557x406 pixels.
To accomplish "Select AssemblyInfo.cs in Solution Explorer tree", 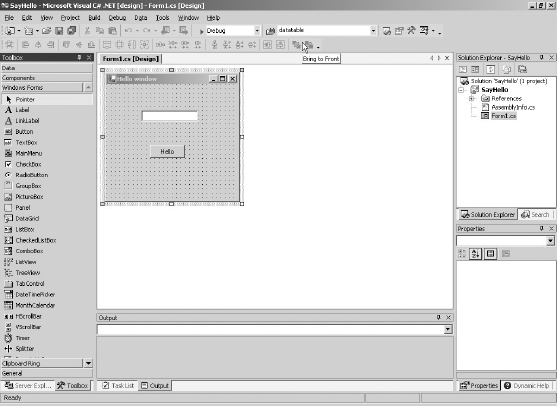I will pyautogui.click(x=513, y=107).
